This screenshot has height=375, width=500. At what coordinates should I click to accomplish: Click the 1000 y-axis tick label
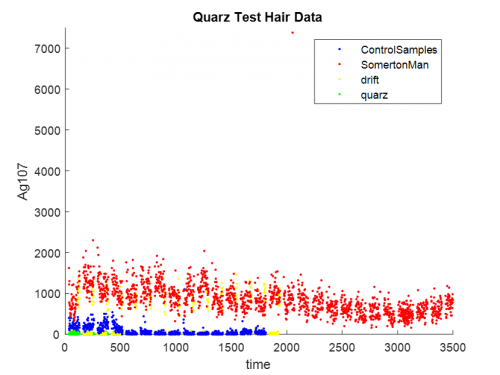[47, 294]
